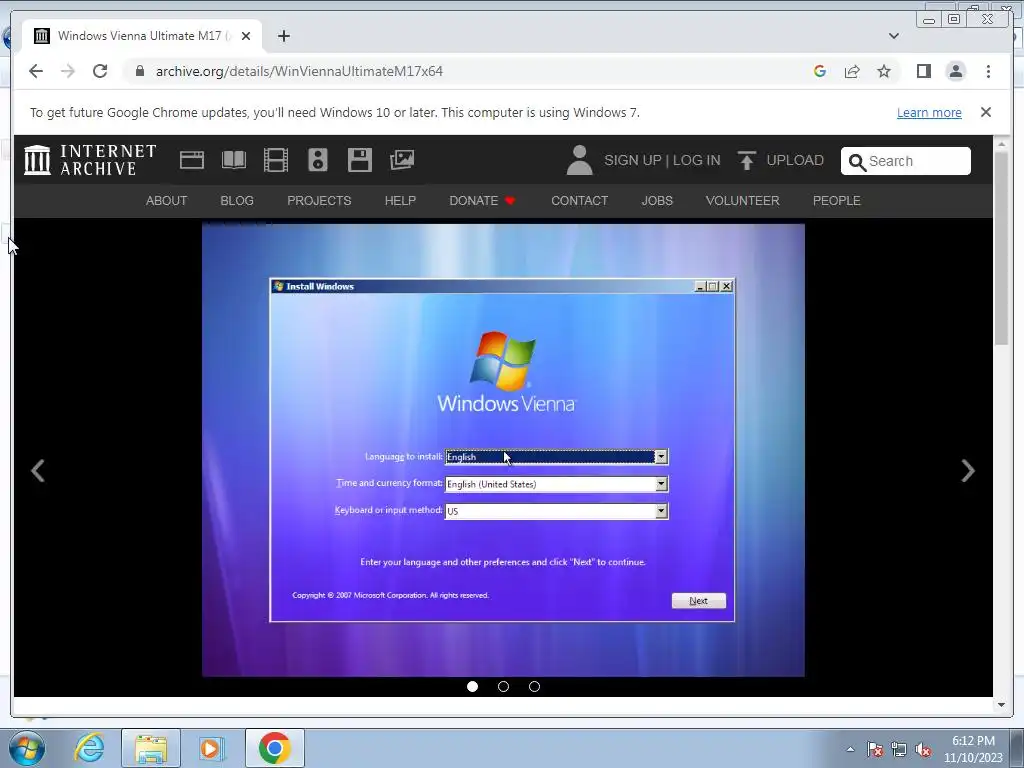Select the first carousel dot
The width and height of the screenshot is (1024, 768).
tap(472, 686)
